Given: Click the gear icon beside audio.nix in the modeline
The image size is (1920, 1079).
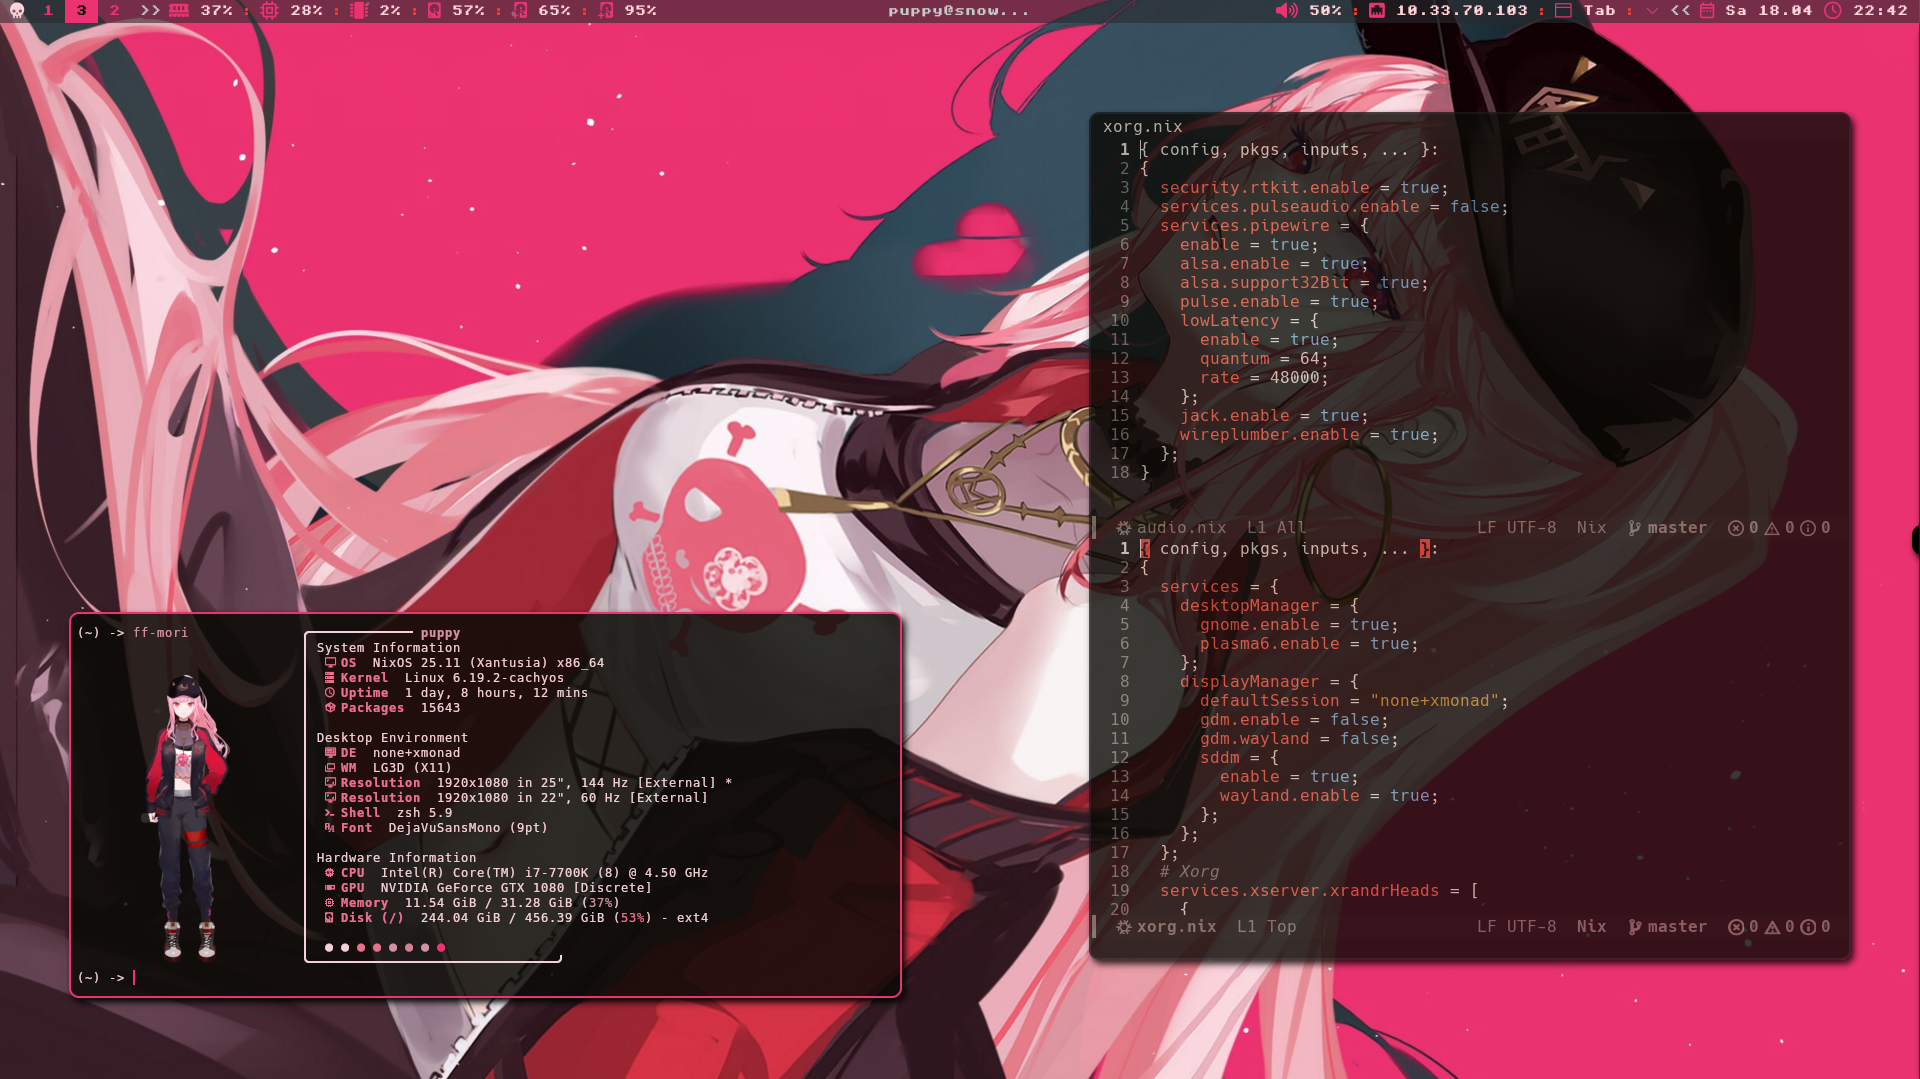Looking at the screenshot, I should (x=1124, y=528).
